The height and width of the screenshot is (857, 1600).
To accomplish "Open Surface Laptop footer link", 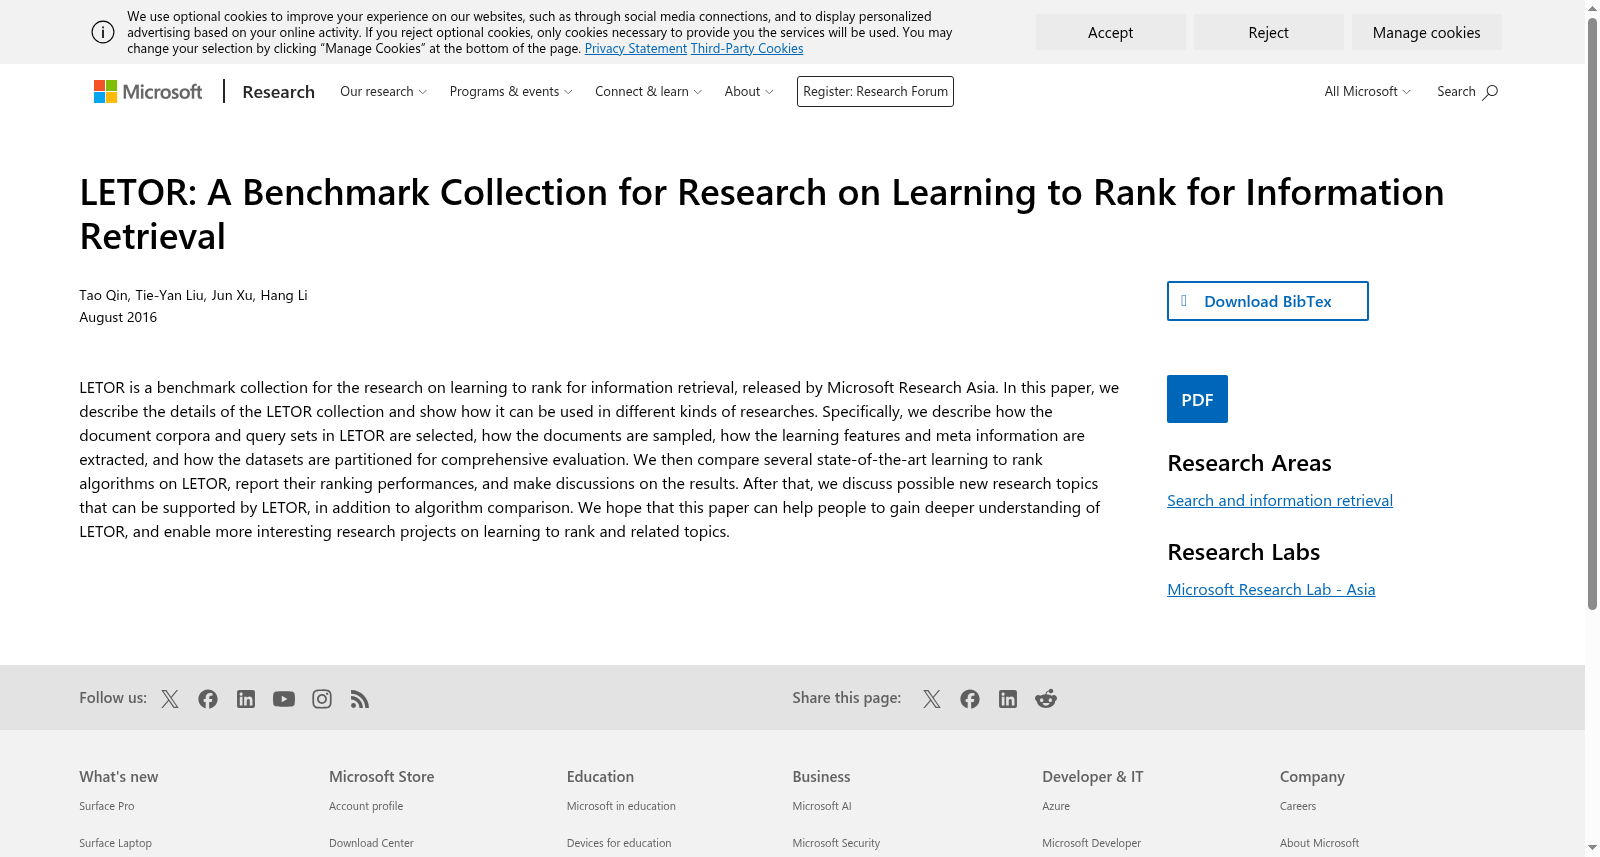I will (116, 843).
